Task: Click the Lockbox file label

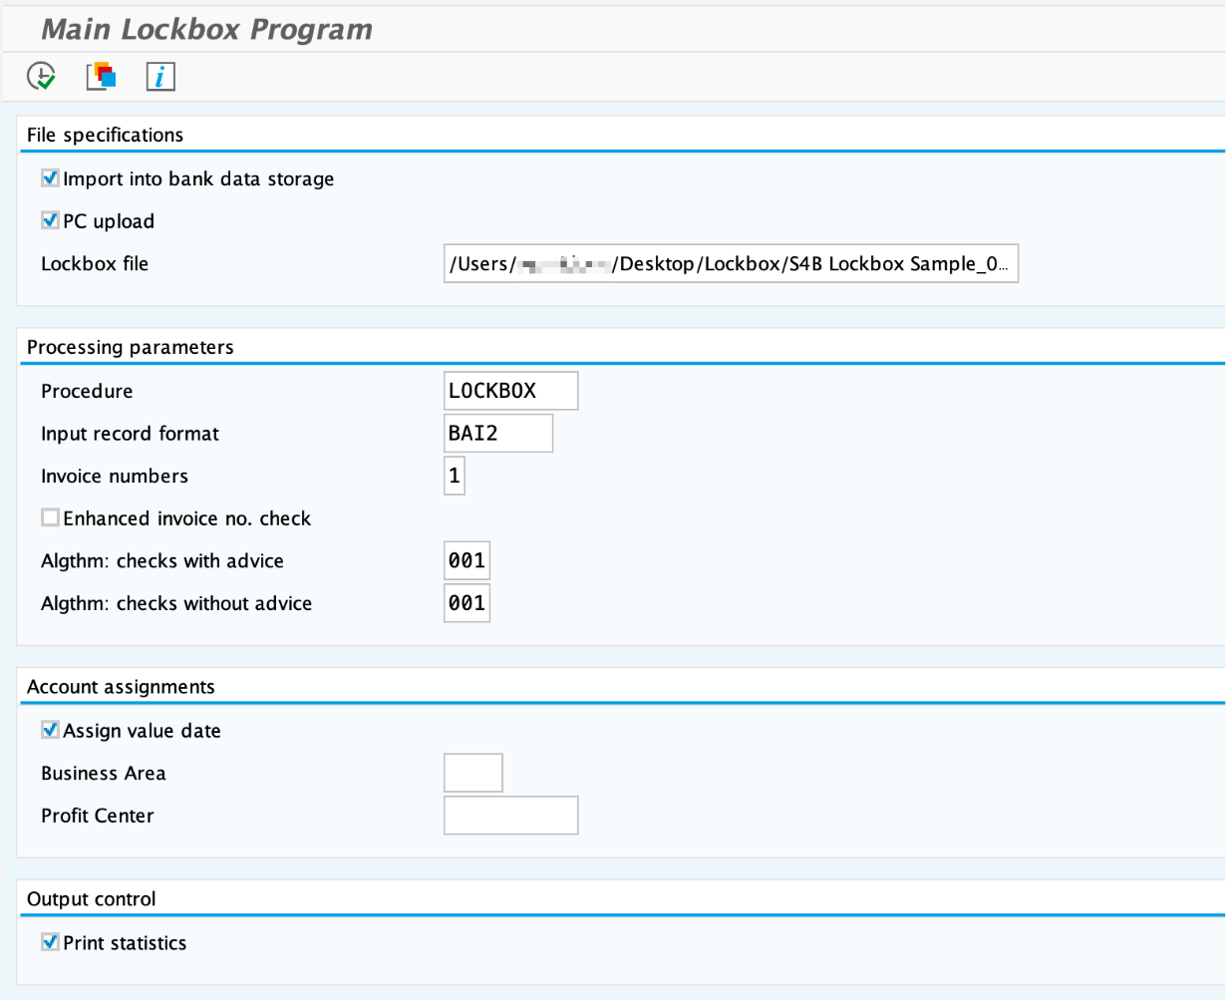Action: click(x=95, y=264)
